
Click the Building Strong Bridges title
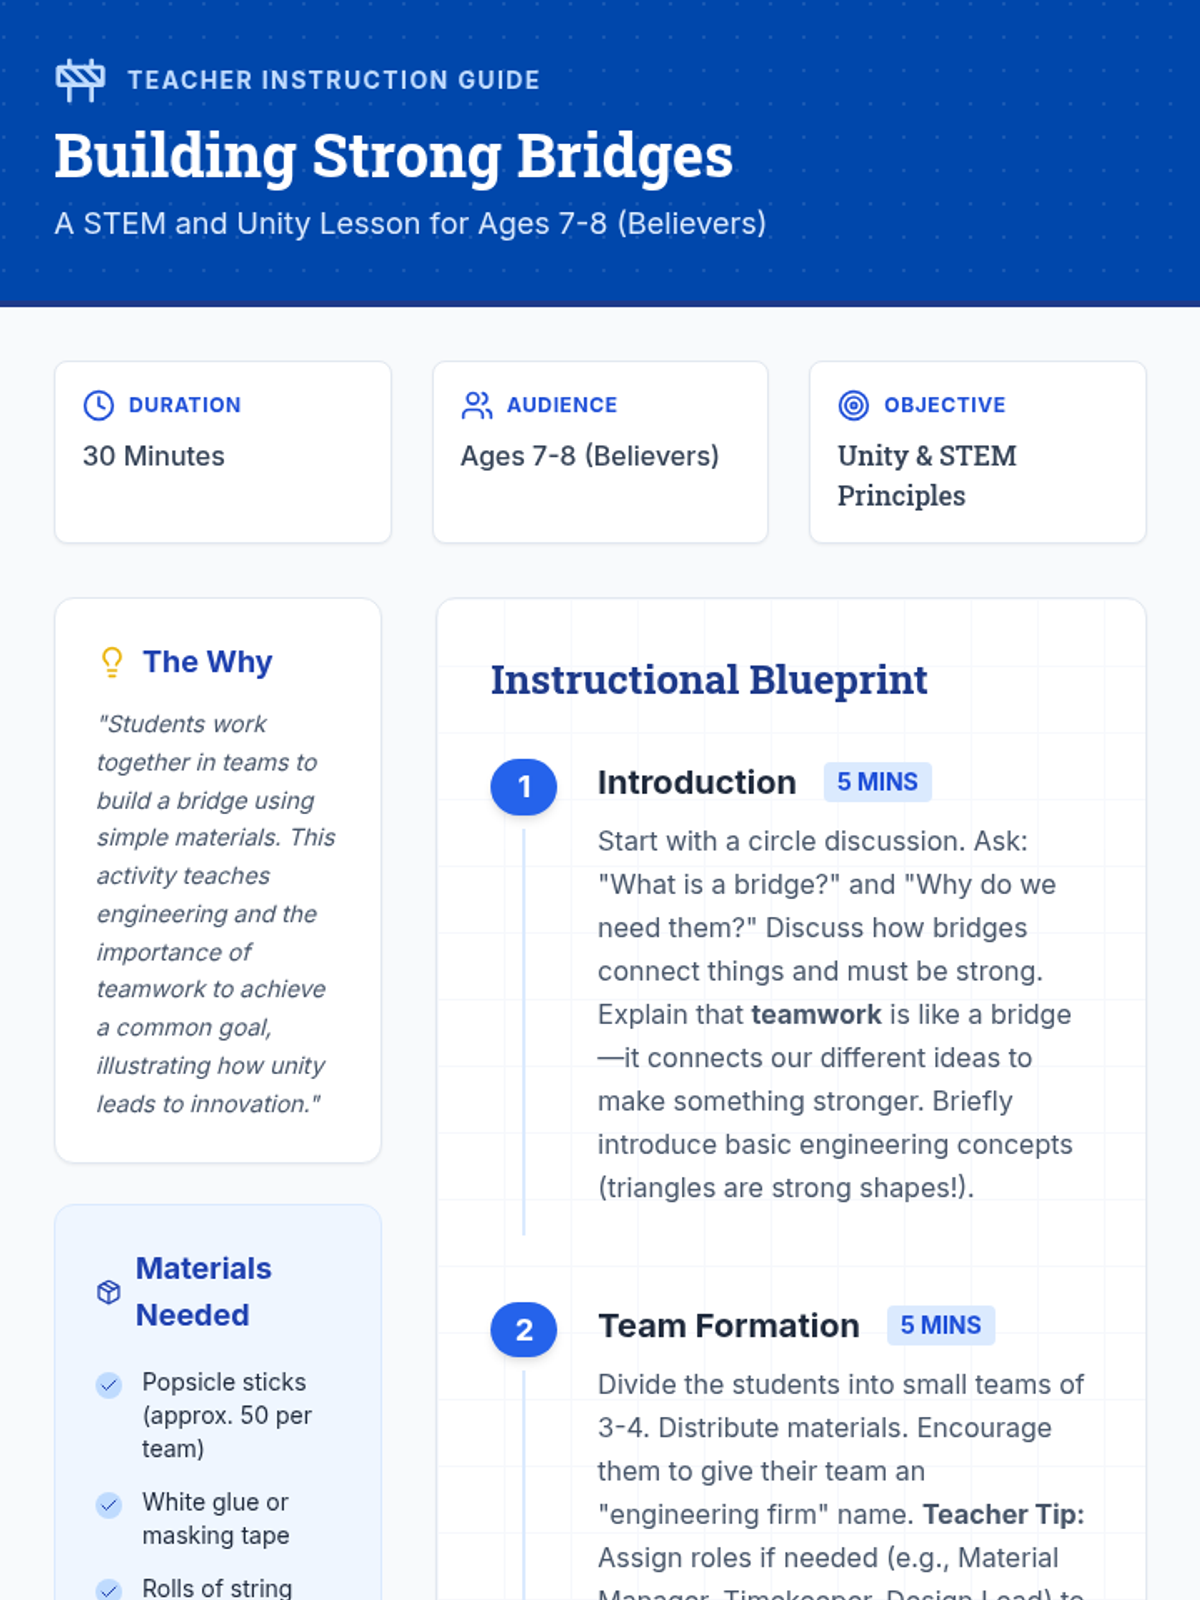pyautogui.click(x=393, y=156)
